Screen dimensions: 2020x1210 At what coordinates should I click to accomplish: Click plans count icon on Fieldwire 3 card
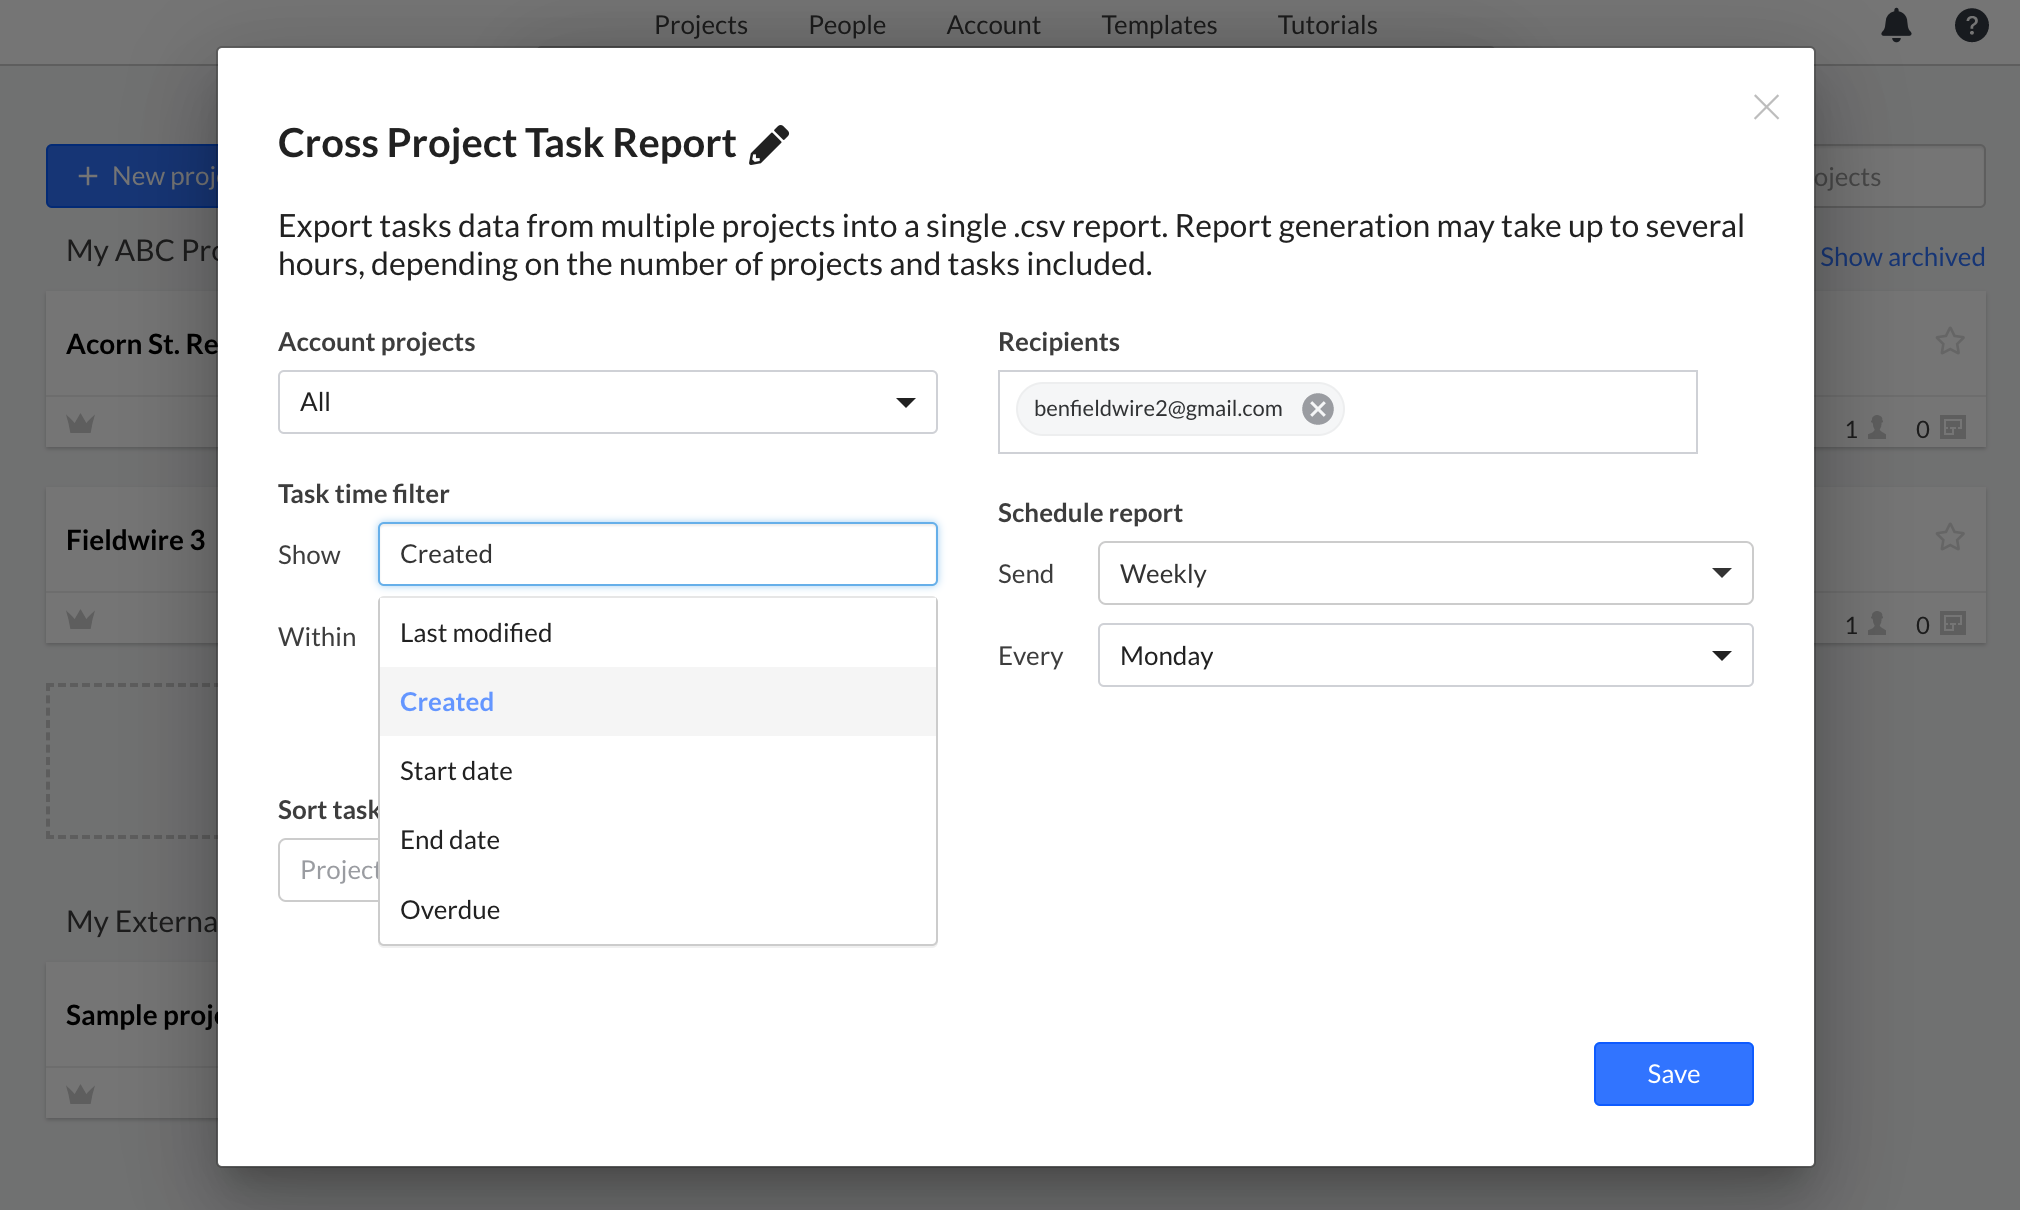point(1952,624)
